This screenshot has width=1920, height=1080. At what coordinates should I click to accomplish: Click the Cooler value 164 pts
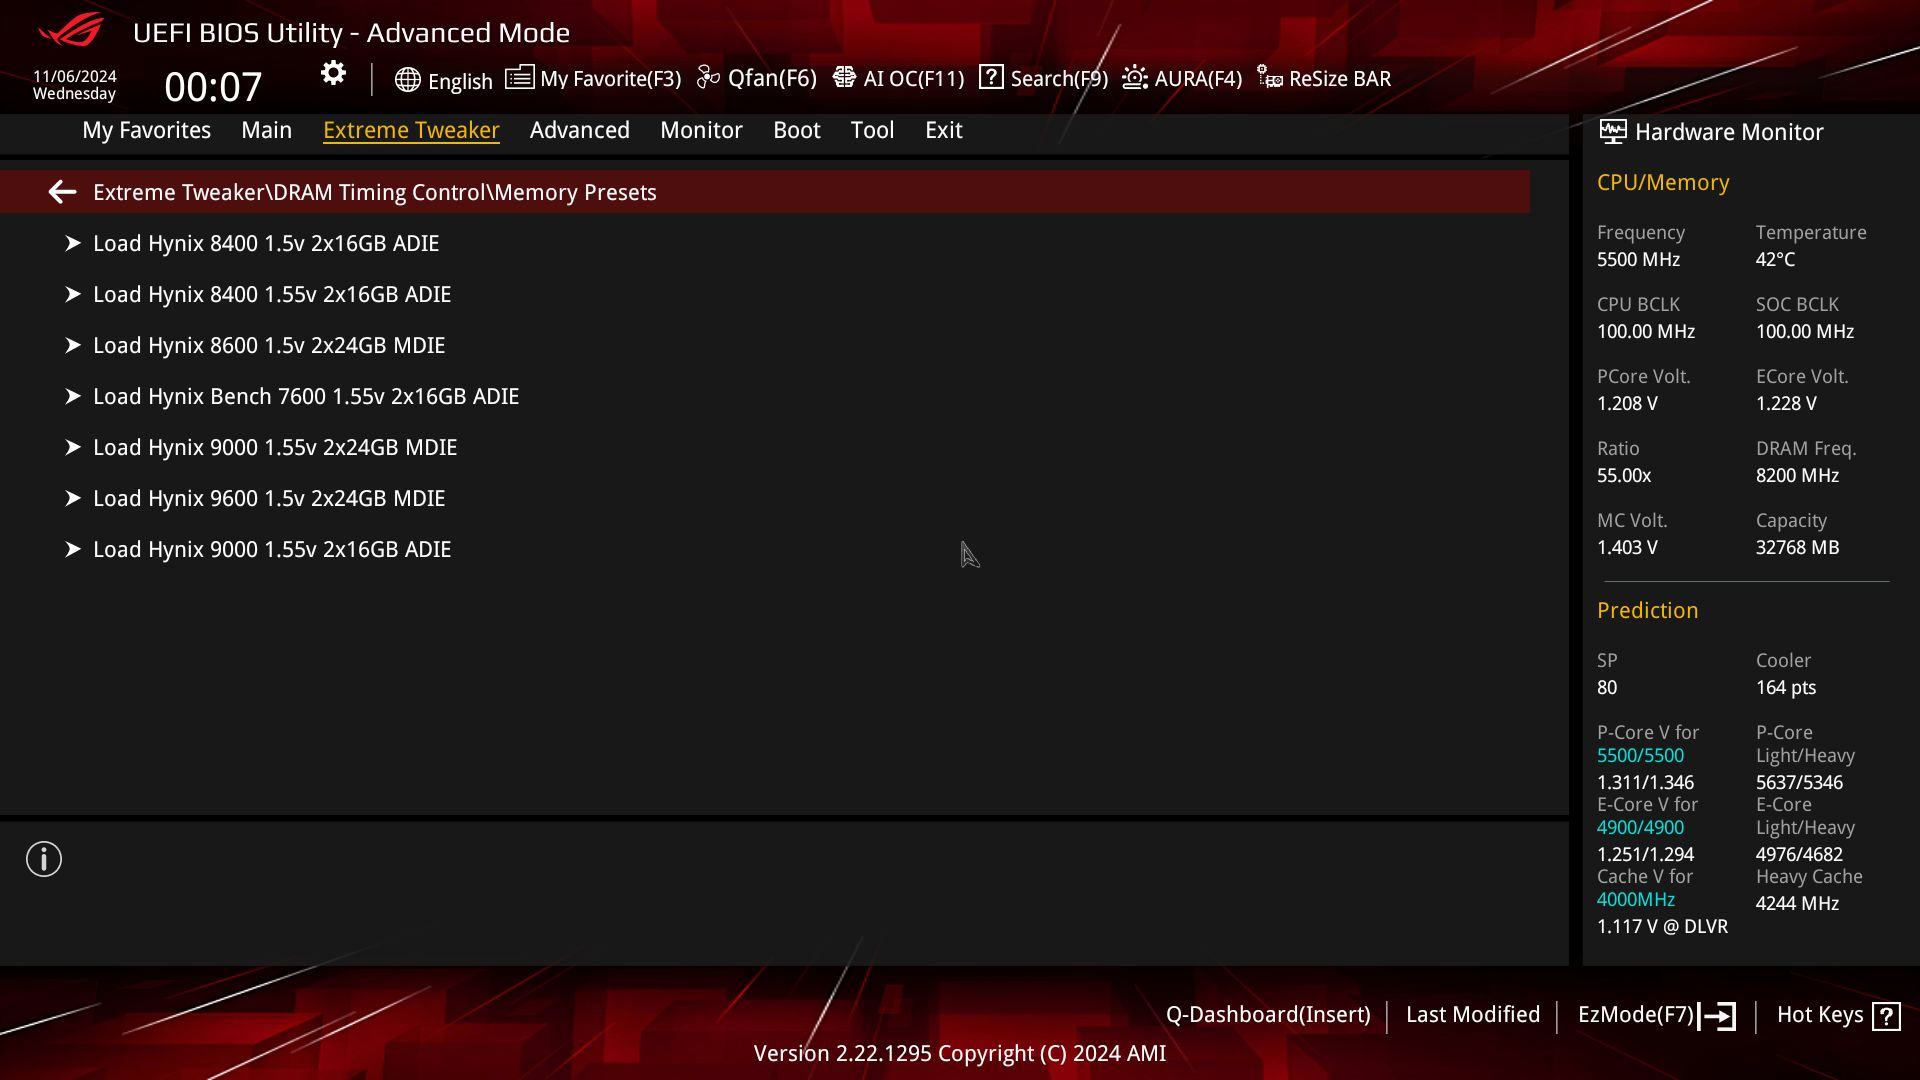point(1785,687)
